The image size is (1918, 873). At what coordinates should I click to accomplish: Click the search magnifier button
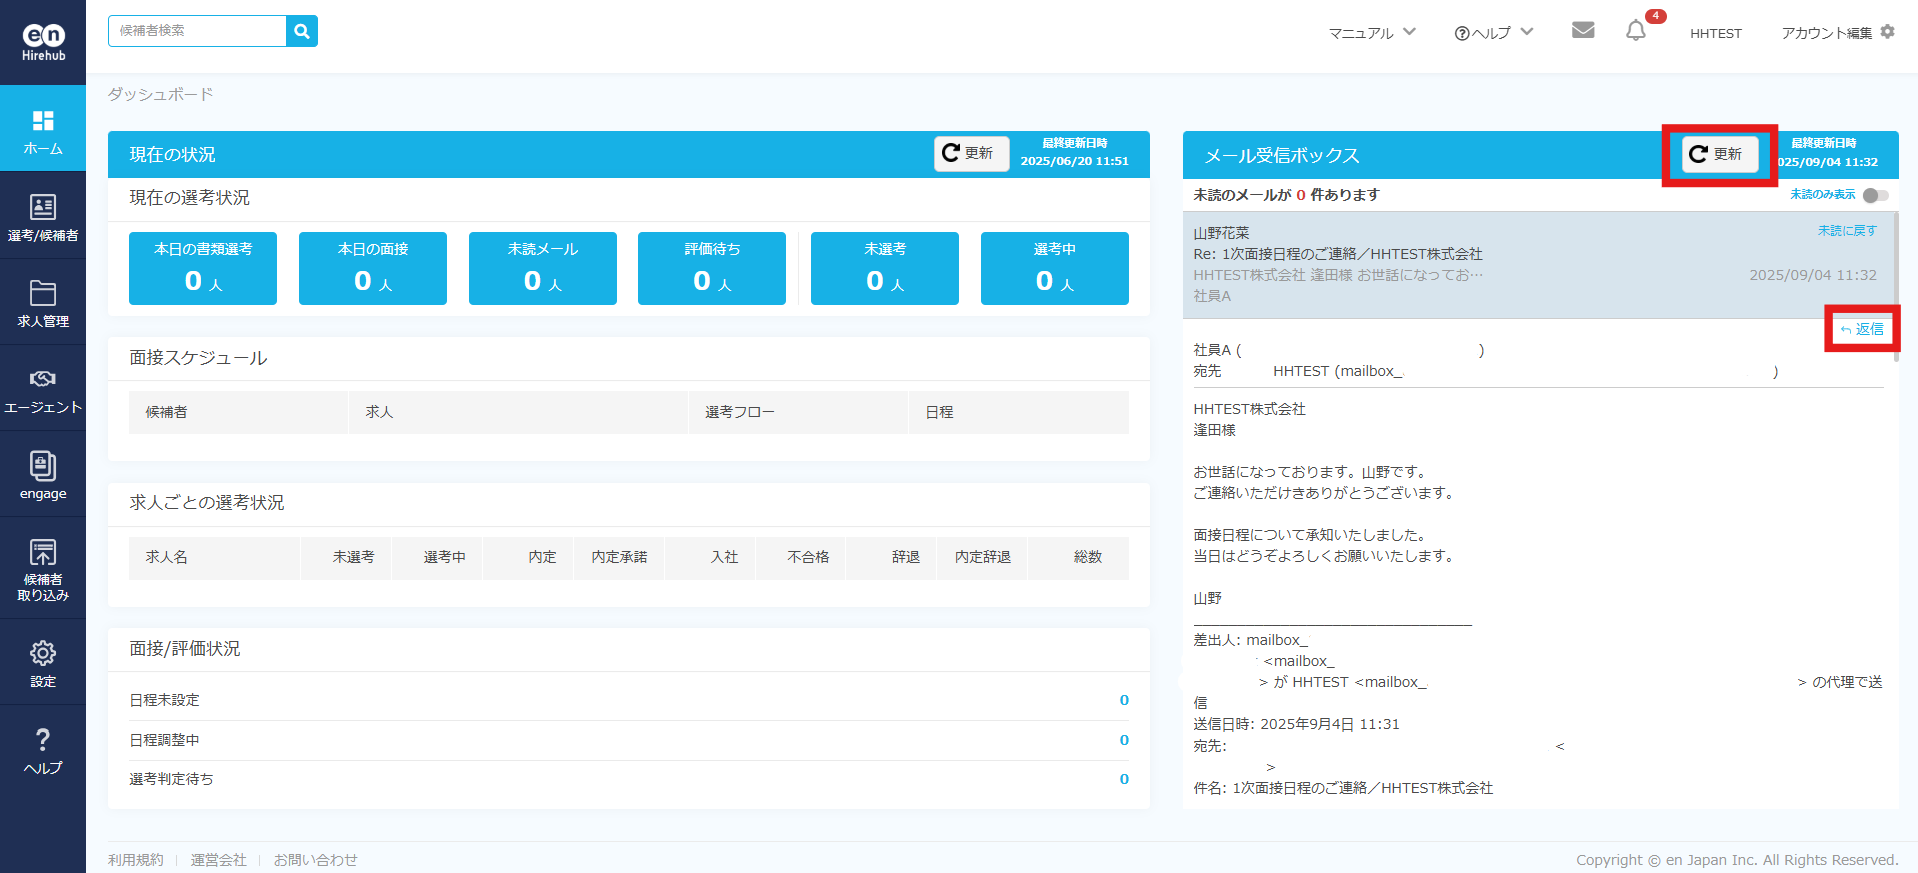(x=302, y=31)
